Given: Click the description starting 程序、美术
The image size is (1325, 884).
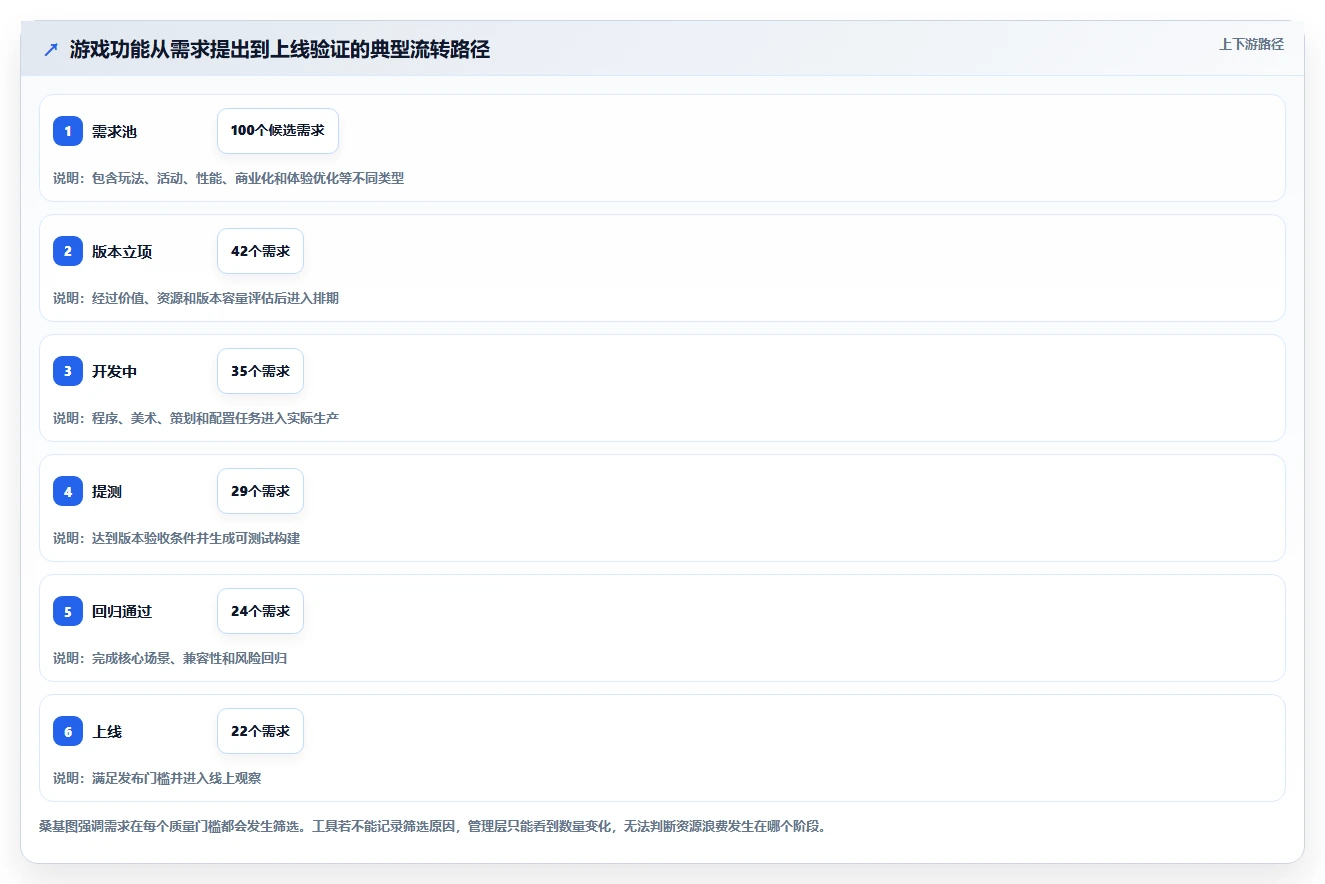Looking at the screenshot, I should click(196, 418).
